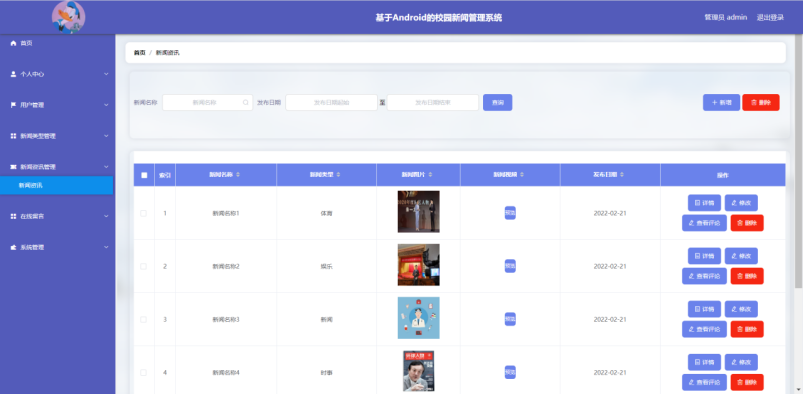Click 修改 for 新闻名称4
803x394 pixels.
tap(741, 362)
